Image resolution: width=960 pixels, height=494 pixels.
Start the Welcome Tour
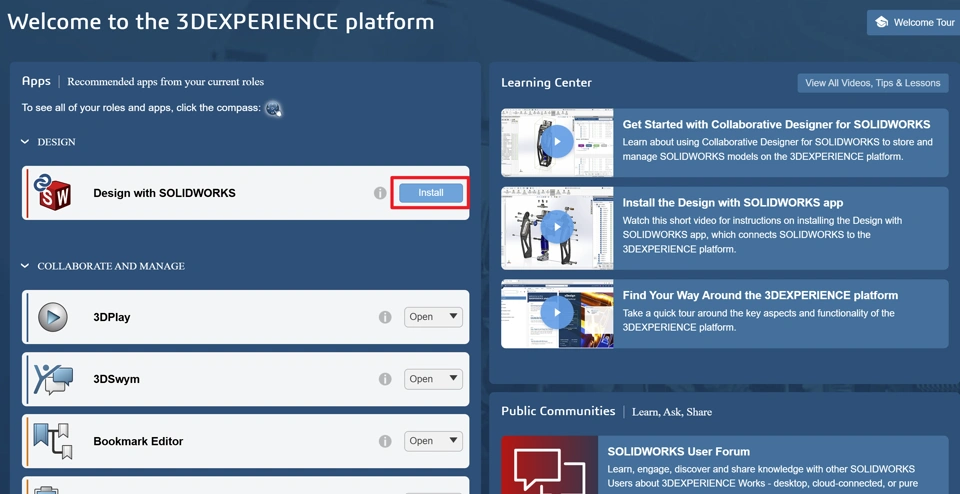[913, 23]
